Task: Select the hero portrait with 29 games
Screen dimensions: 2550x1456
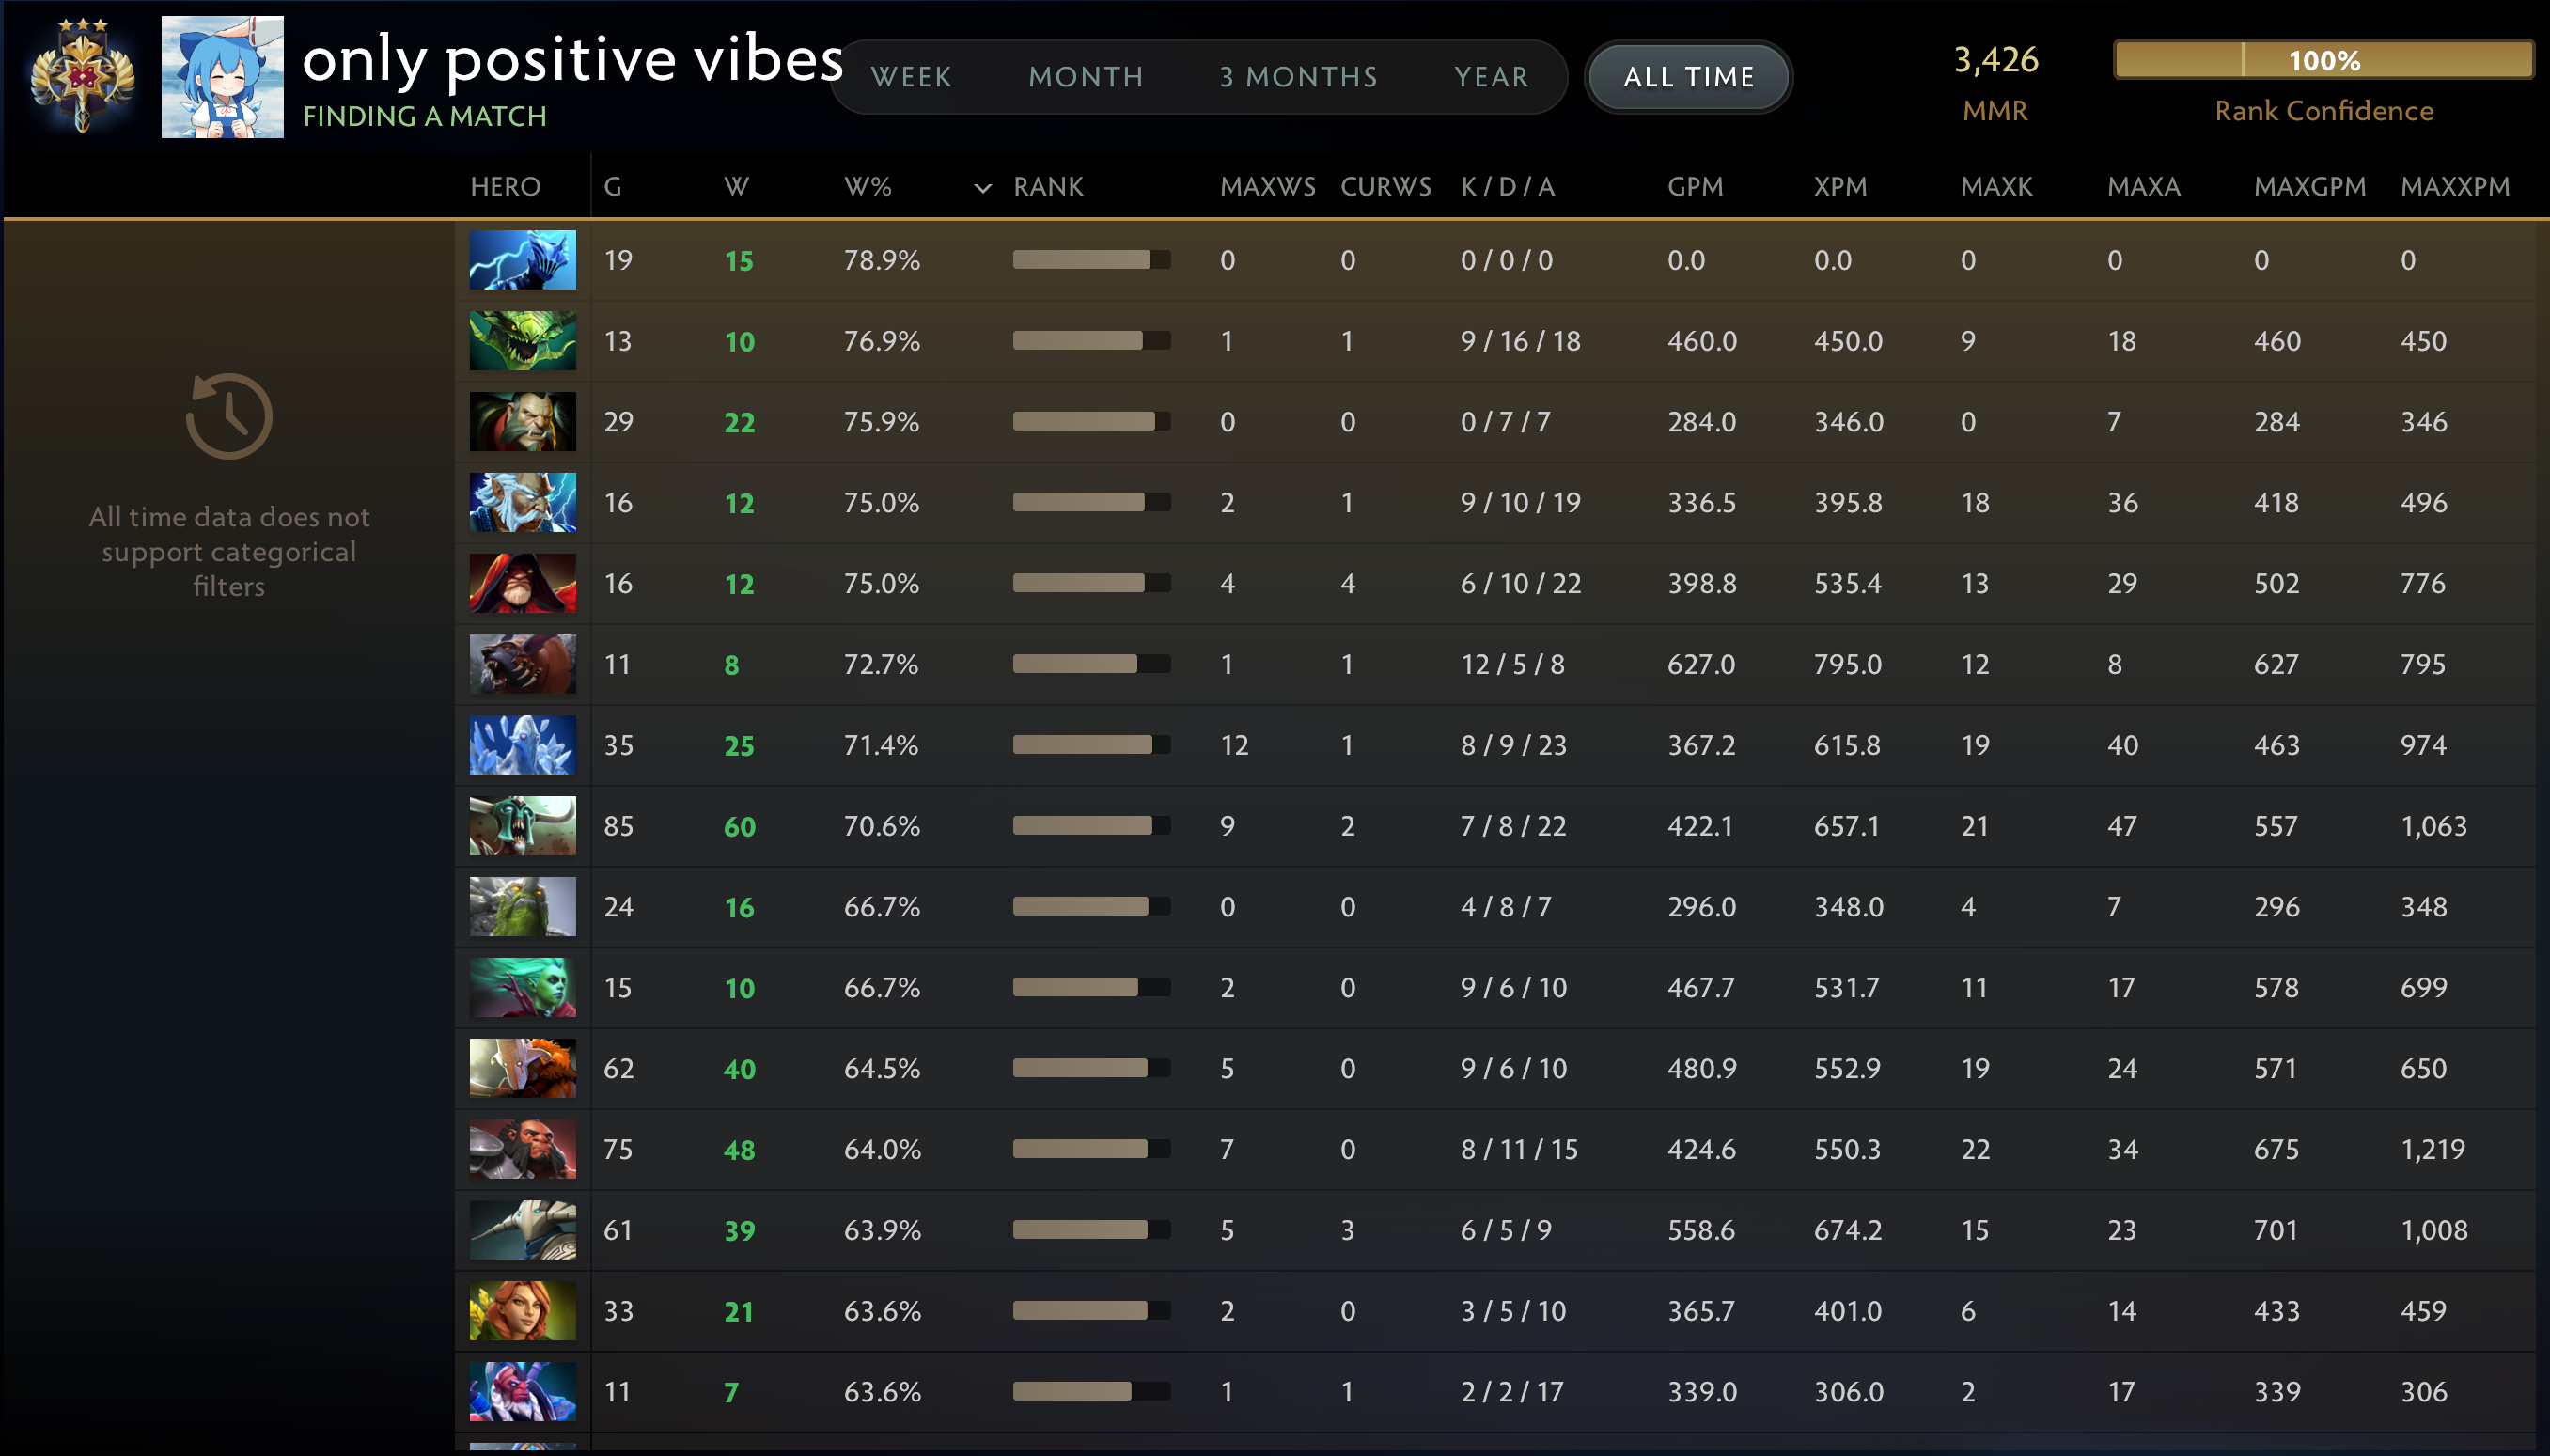Action: [523, 422]
